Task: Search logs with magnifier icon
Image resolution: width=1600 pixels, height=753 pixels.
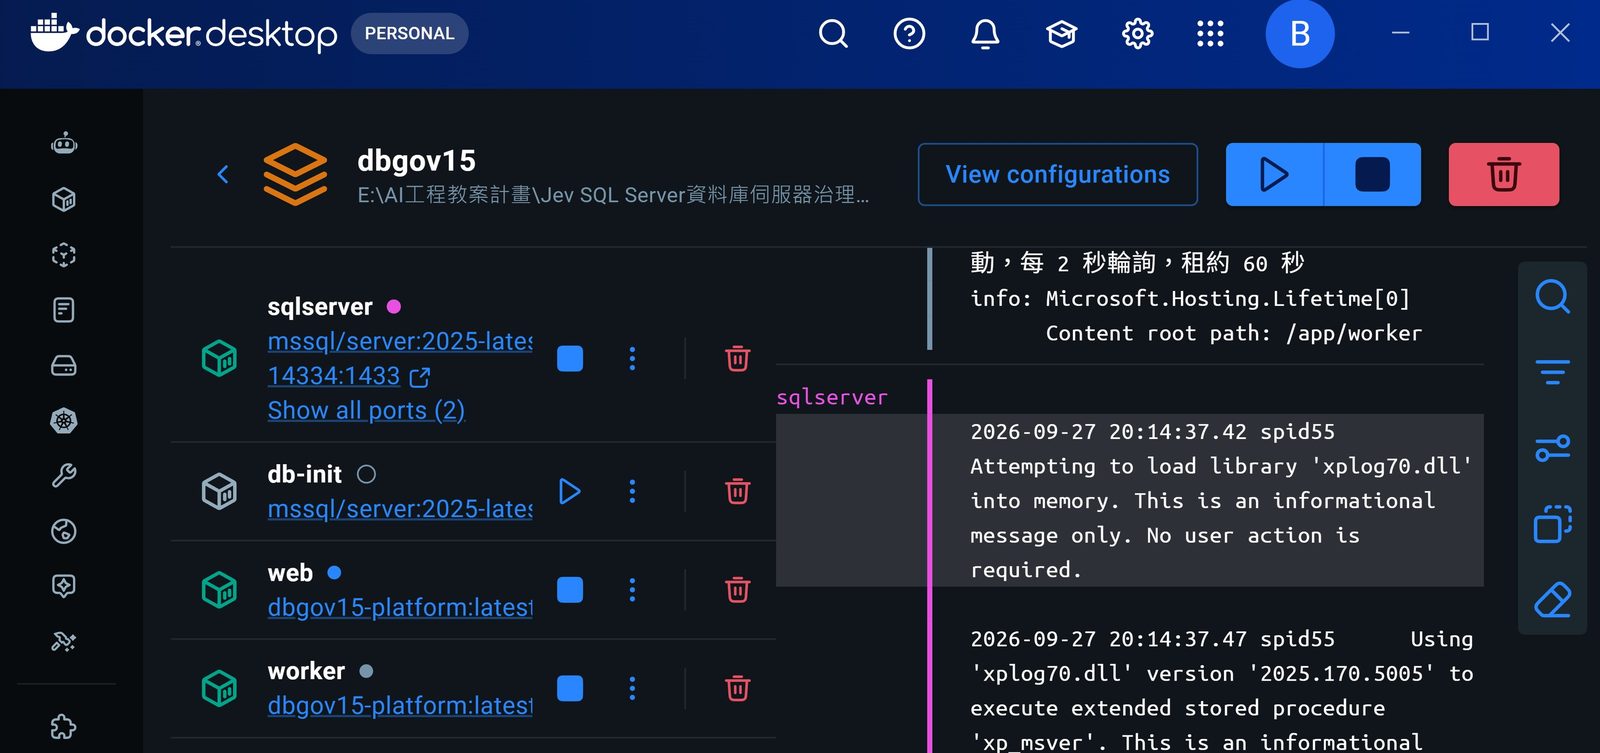Action: 1552,297
